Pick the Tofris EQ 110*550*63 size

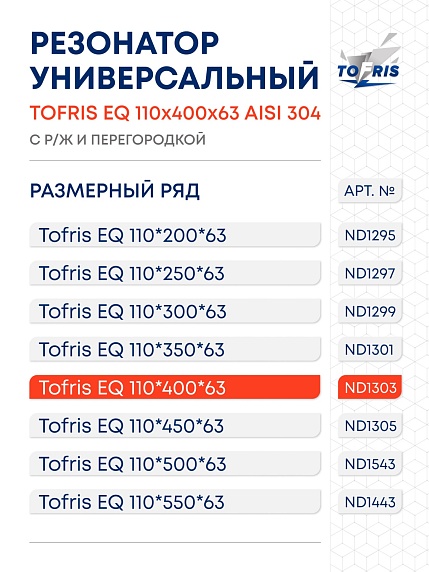[175, 502]
